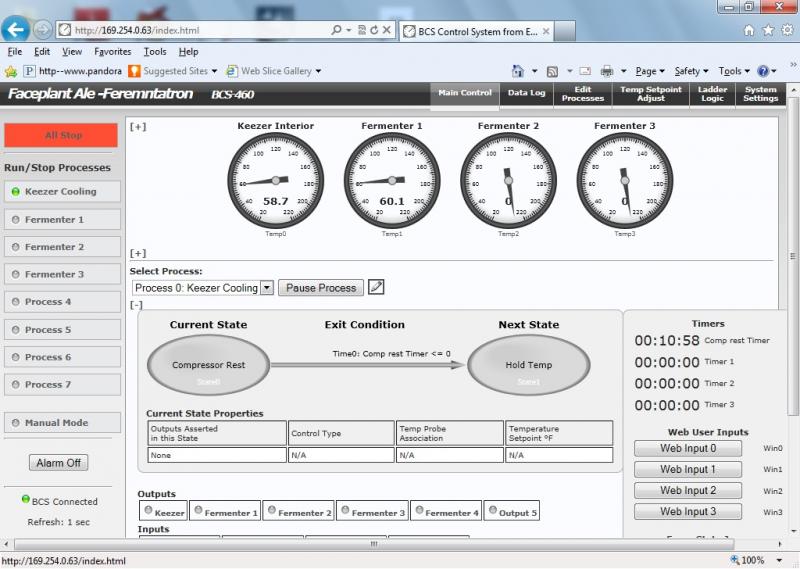Toggle Process 4 run state
This screenshot has width=800, height=569.
click(x=62, y=302)
